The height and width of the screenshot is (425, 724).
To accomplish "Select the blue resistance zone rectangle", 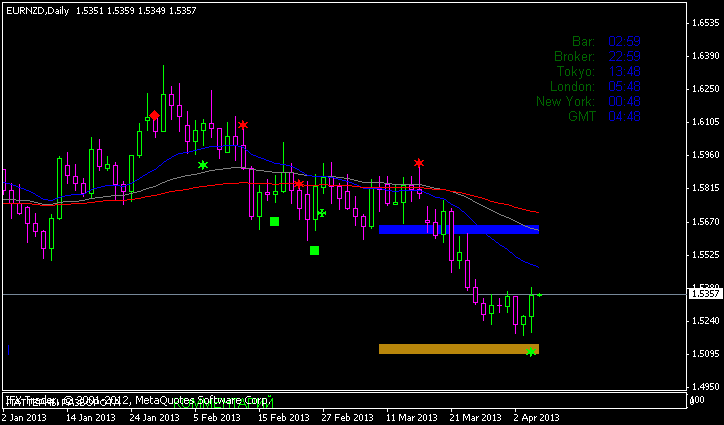I will [459, 229].
